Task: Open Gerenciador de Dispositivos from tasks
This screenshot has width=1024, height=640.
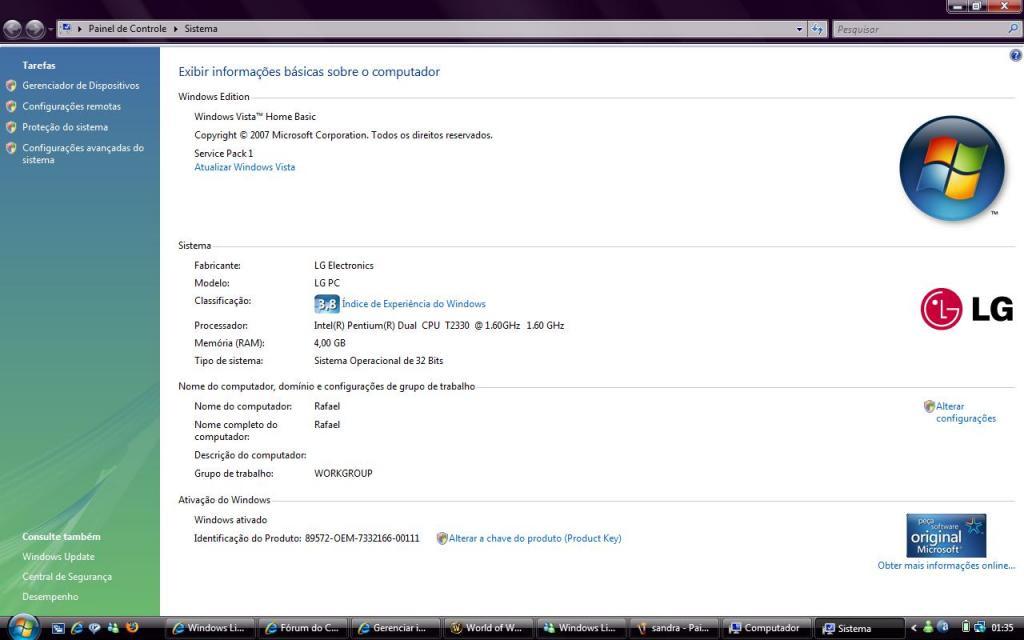Action: tap(80, 86)
